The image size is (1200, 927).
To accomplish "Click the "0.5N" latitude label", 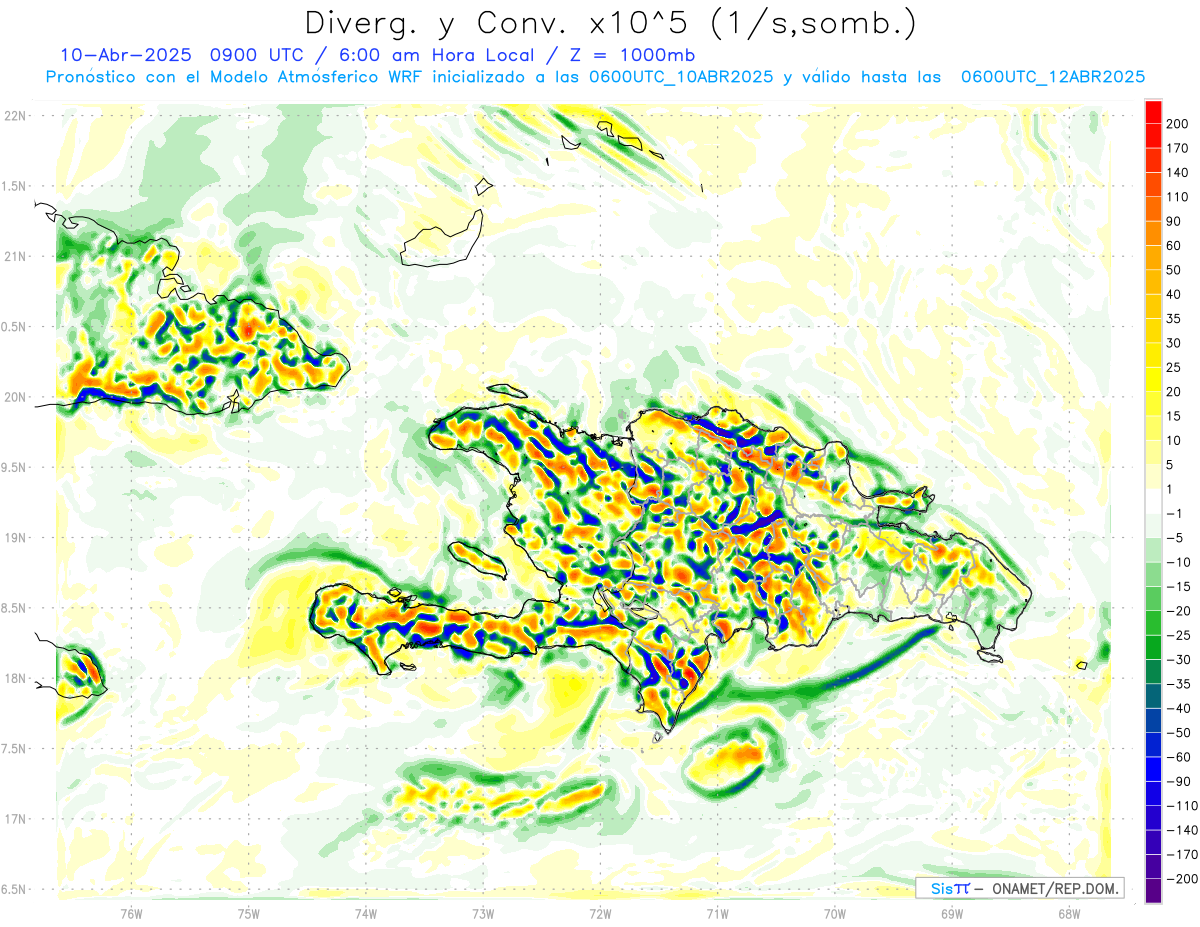I will (x=14, y=327).
